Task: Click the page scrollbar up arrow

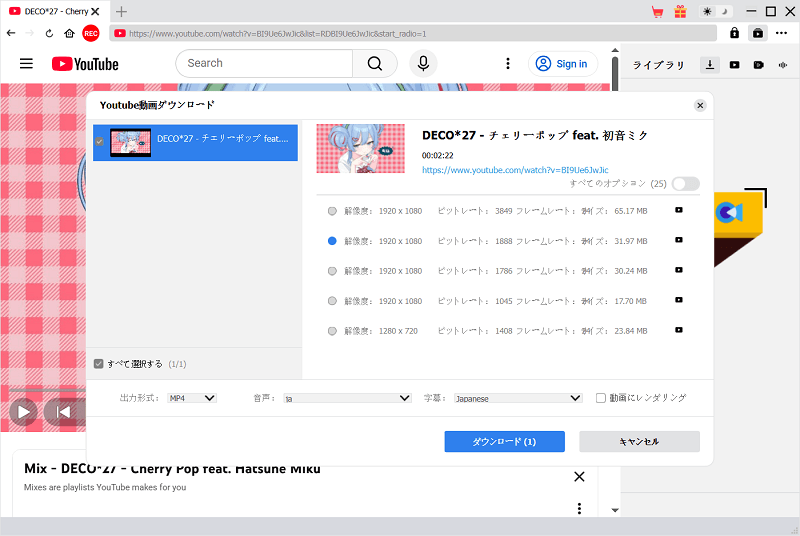Action: pyautogui.click(x=615, y=50)
